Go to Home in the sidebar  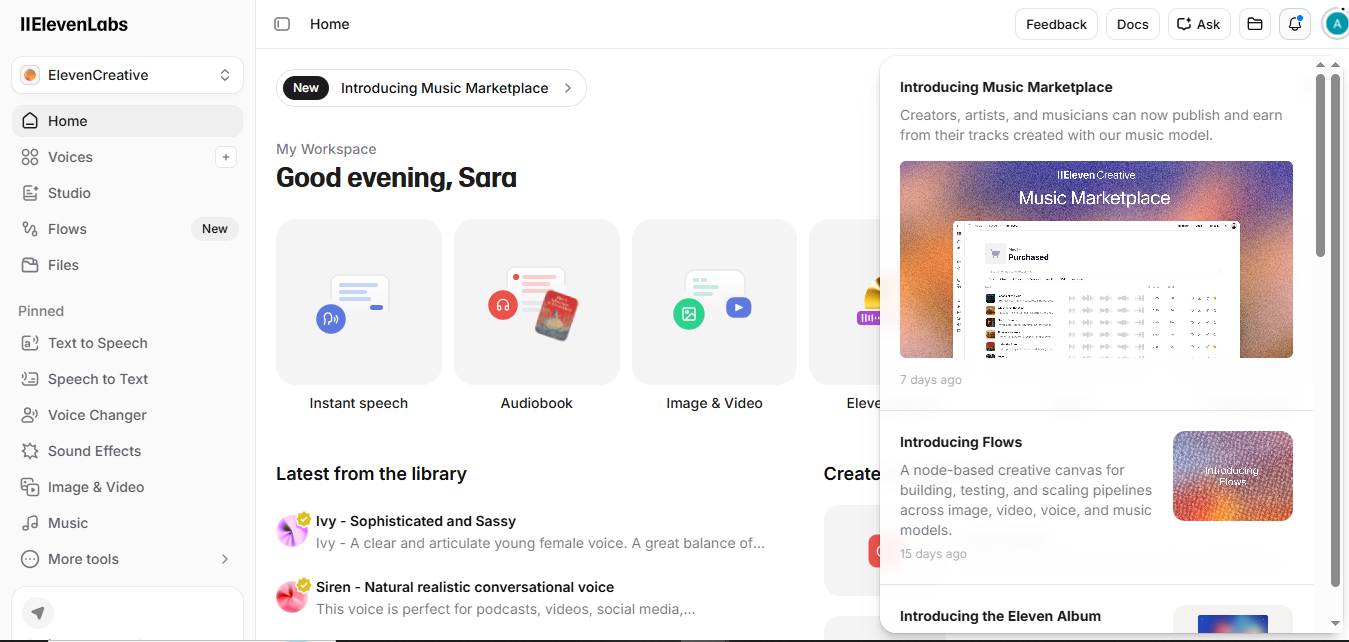coord(127,121)
